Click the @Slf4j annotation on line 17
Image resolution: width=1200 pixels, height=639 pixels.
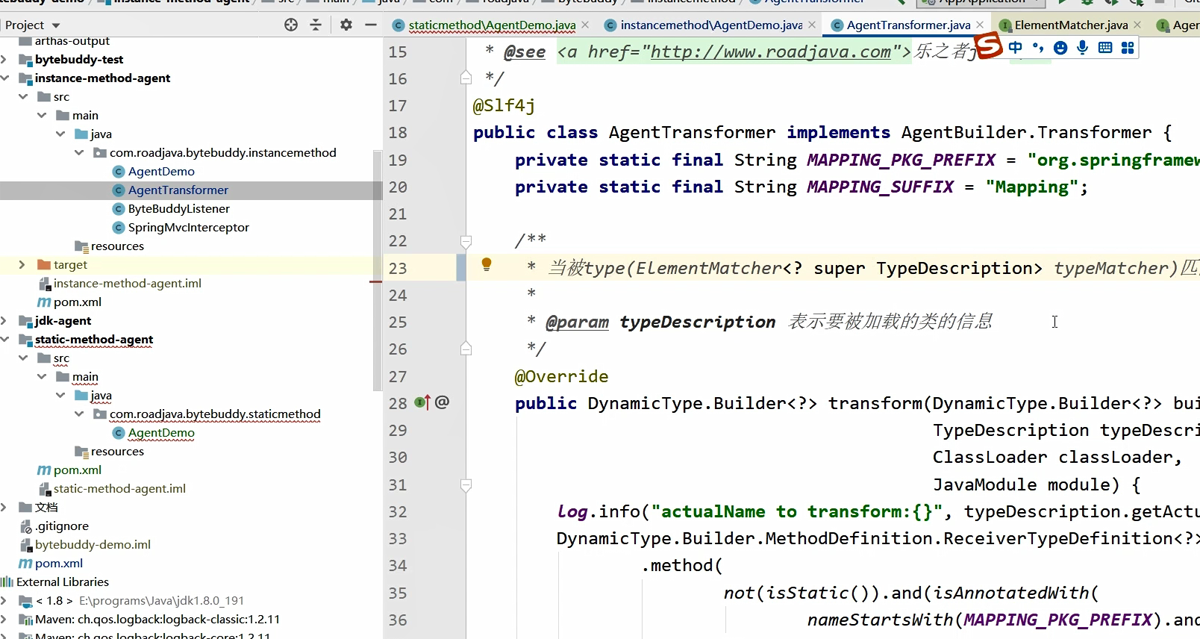[x=505, y=106]
